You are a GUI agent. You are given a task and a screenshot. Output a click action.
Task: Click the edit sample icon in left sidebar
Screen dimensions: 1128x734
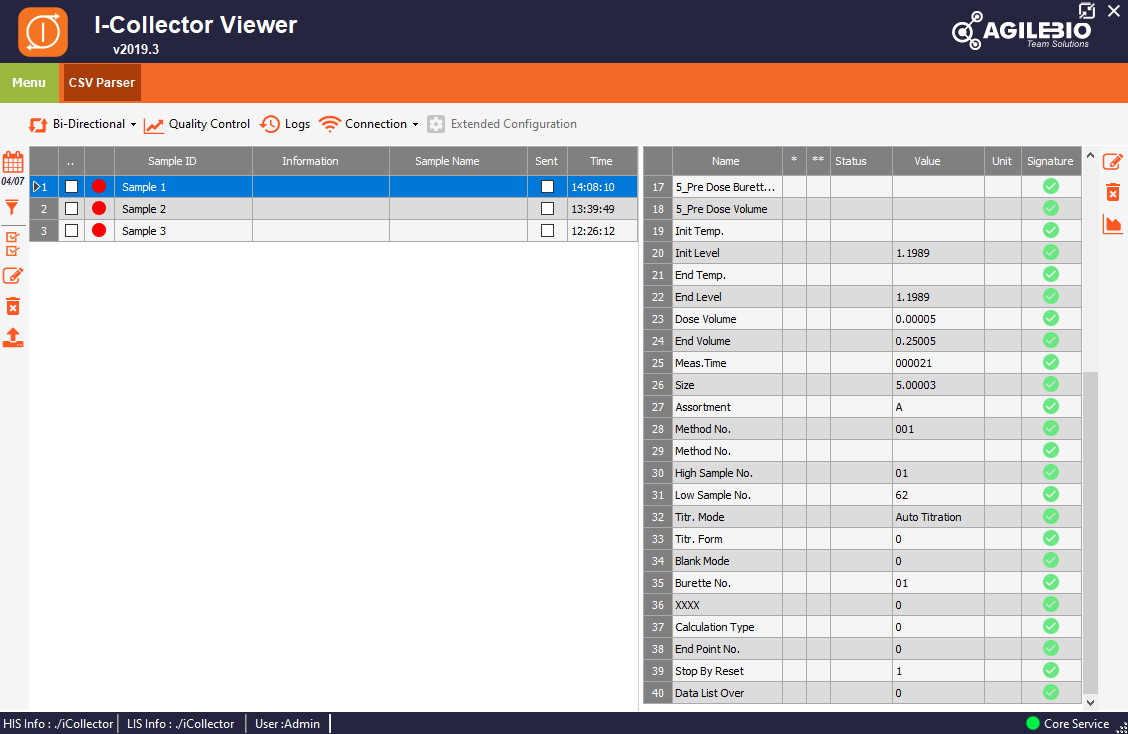point(13,276)
